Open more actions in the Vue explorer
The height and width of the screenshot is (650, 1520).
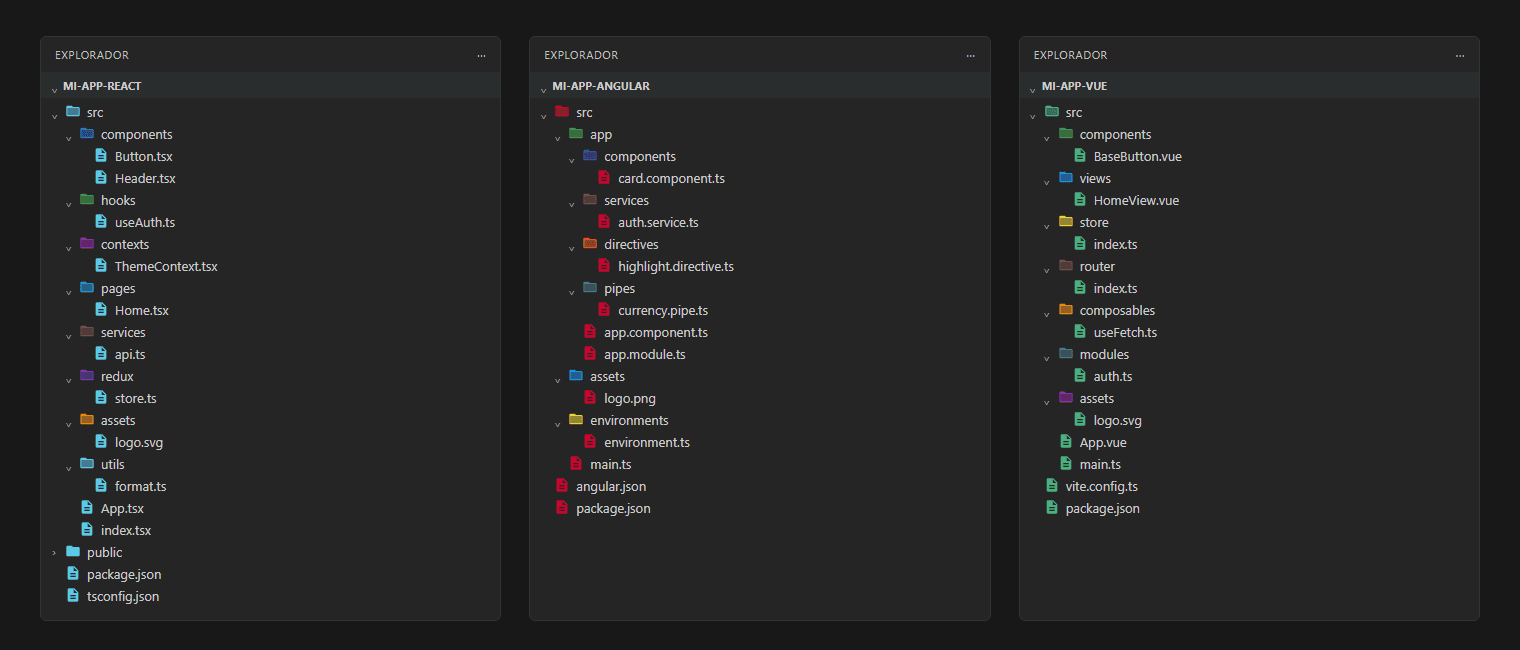pyautogui.click(x=1461, y=55)
